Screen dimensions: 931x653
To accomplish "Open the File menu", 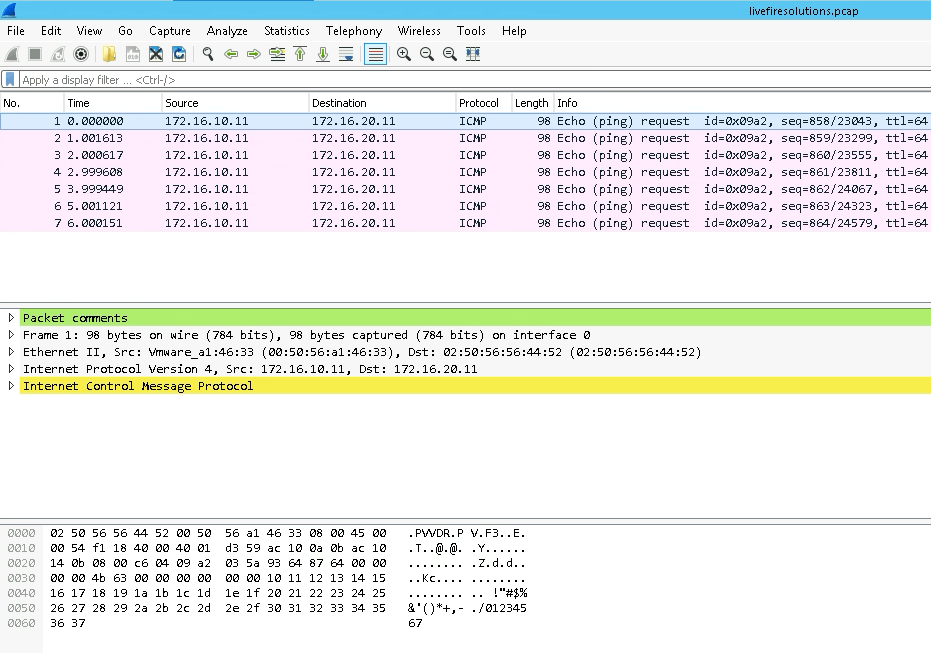I will click(16, 31).
